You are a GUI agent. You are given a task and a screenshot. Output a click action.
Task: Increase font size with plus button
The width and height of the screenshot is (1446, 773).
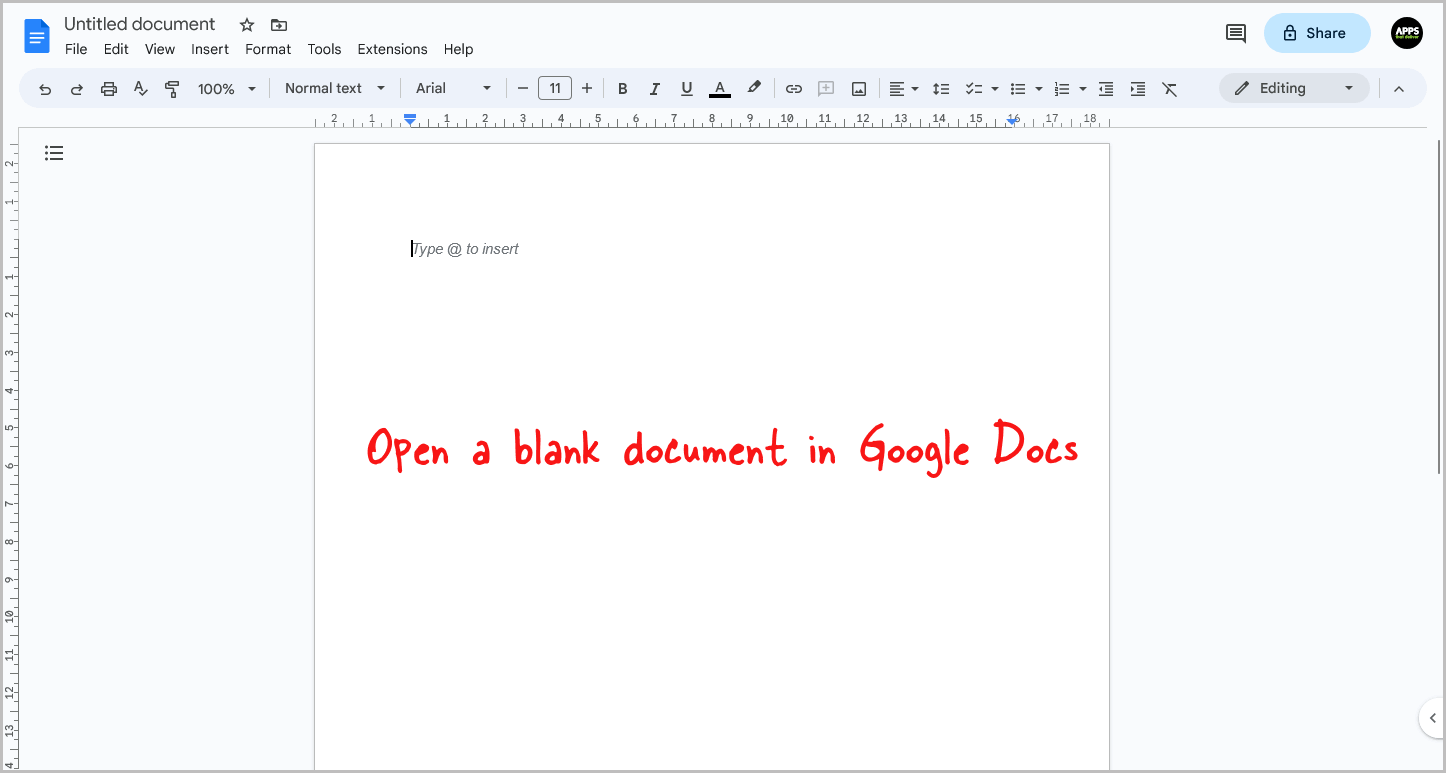click(587, 88)
